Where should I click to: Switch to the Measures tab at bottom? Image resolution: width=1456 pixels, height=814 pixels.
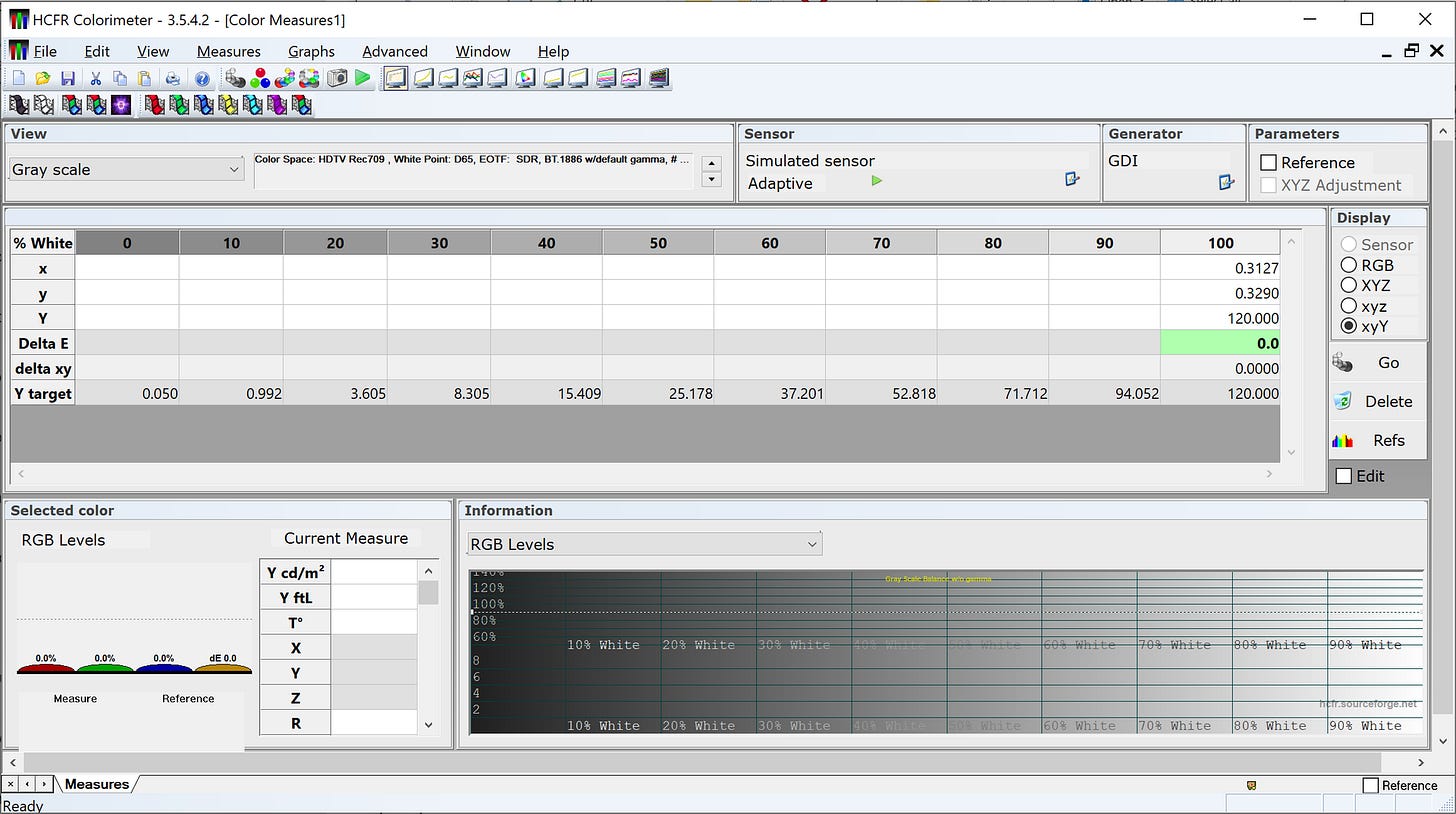(97, 784)
